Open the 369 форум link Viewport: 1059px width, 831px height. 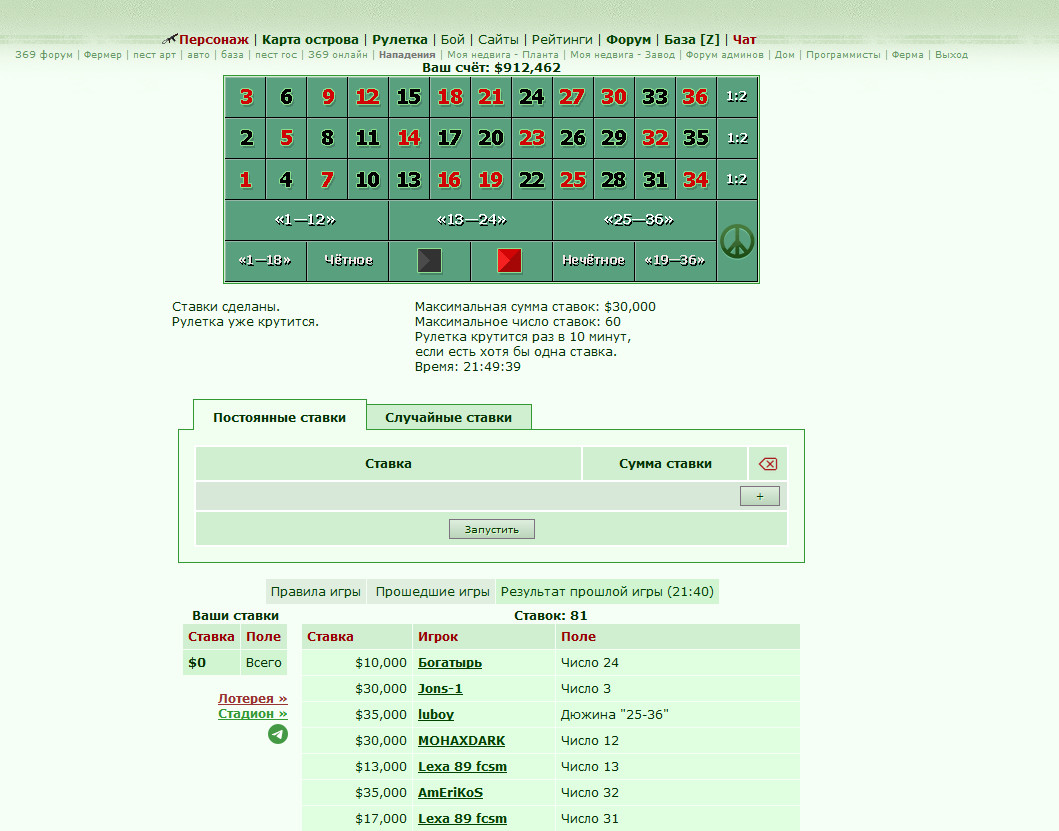click(x=44, y=55)
